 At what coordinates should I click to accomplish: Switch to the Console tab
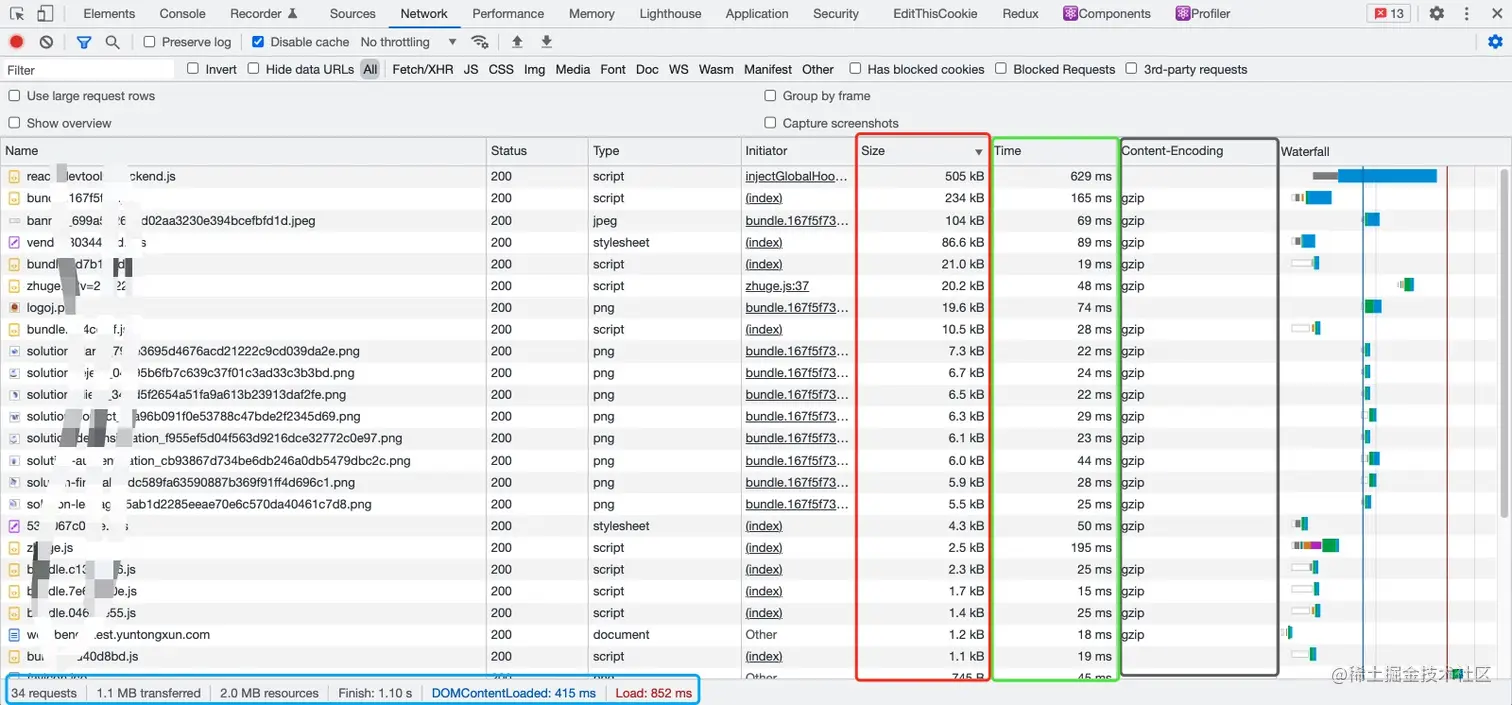(x=182, y=14)
